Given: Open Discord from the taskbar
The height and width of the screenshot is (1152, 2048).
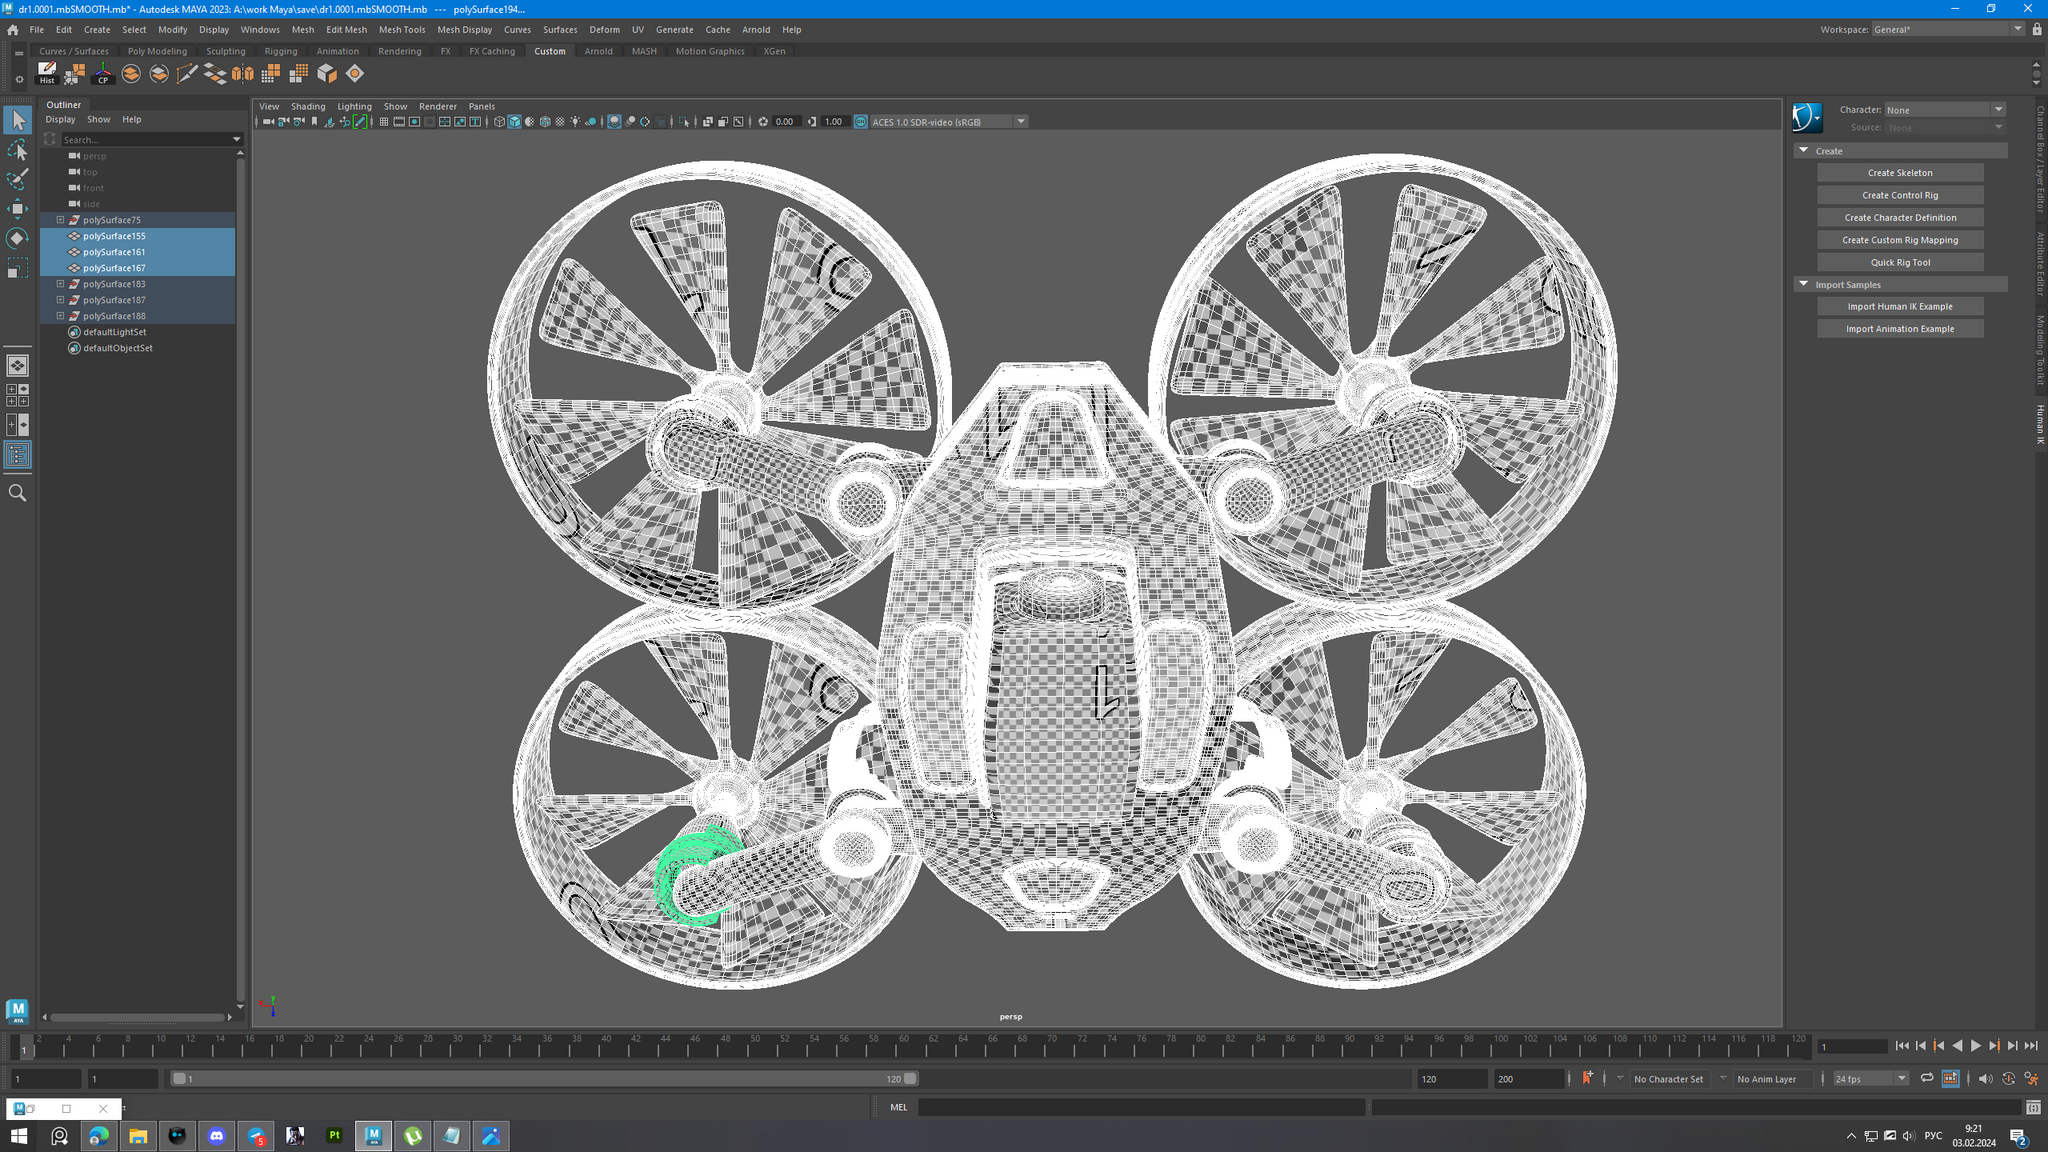Looking at the screenshot, I should (x=217, y=1136).
